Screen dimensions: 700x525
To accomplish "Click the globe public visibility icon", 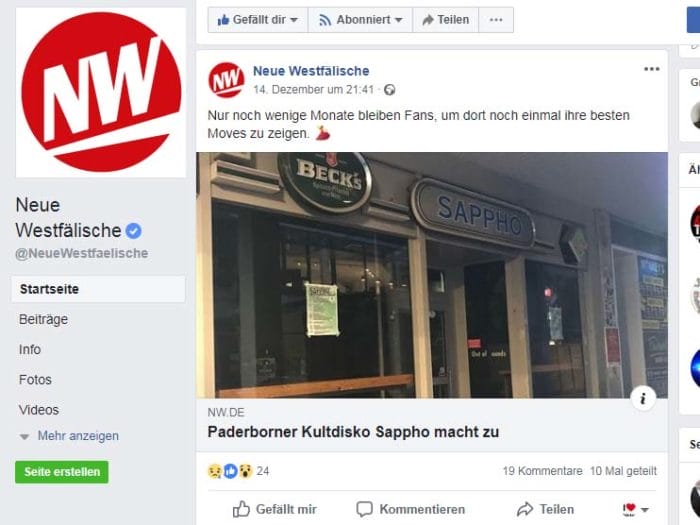I will (x=389, y=90).
